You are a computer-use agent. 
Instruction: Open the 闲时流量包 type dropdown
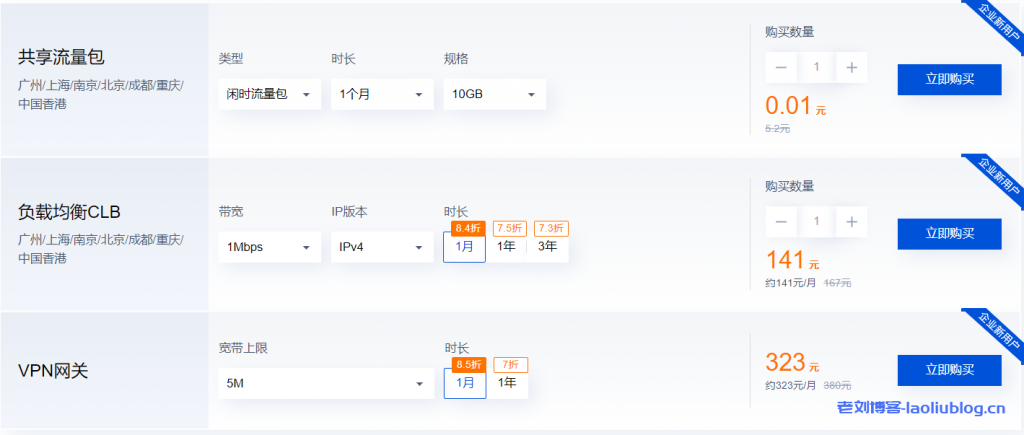[x=269, y=94]
